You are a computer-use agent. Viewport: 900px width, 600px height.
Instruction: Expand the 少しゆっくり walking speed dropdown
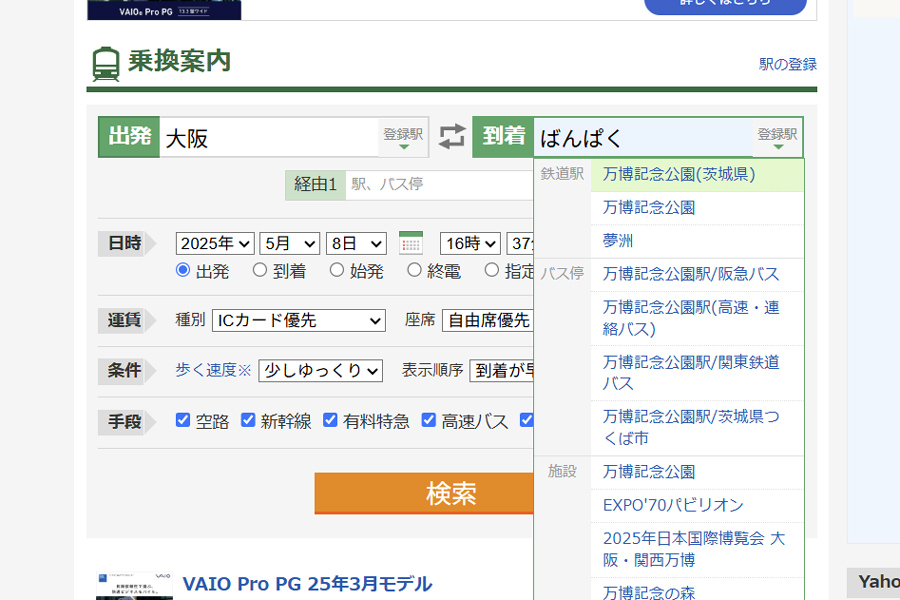[x=320, y=370]
